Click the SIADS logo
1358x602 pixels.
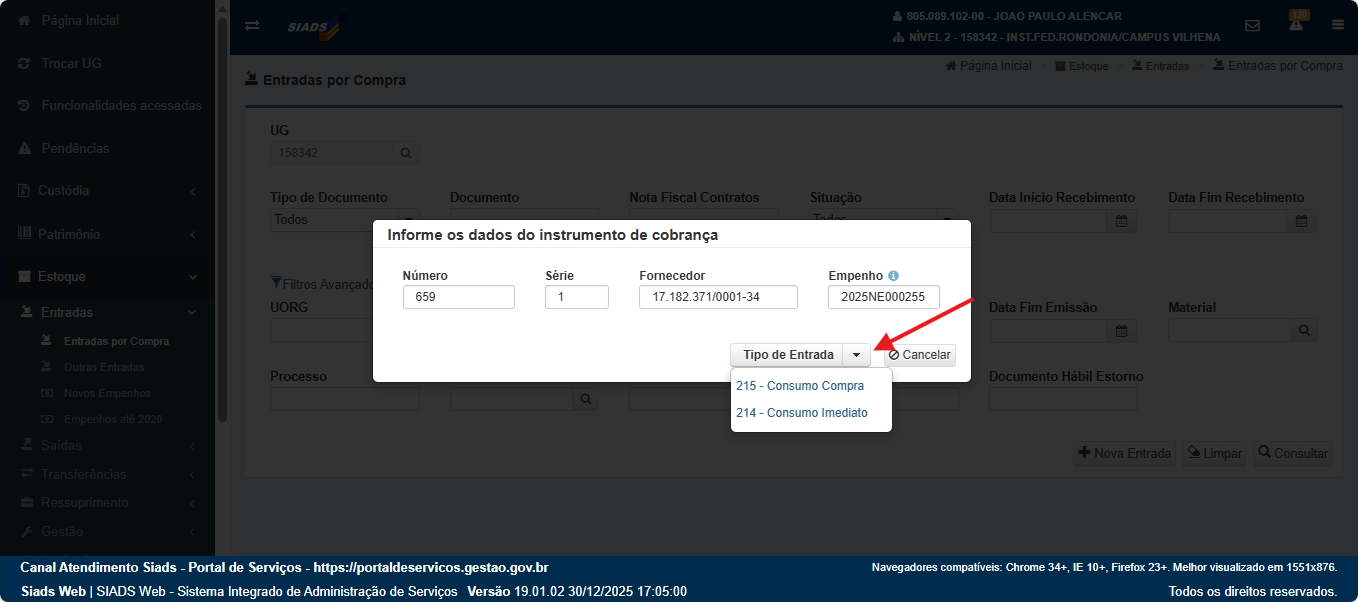313,26
